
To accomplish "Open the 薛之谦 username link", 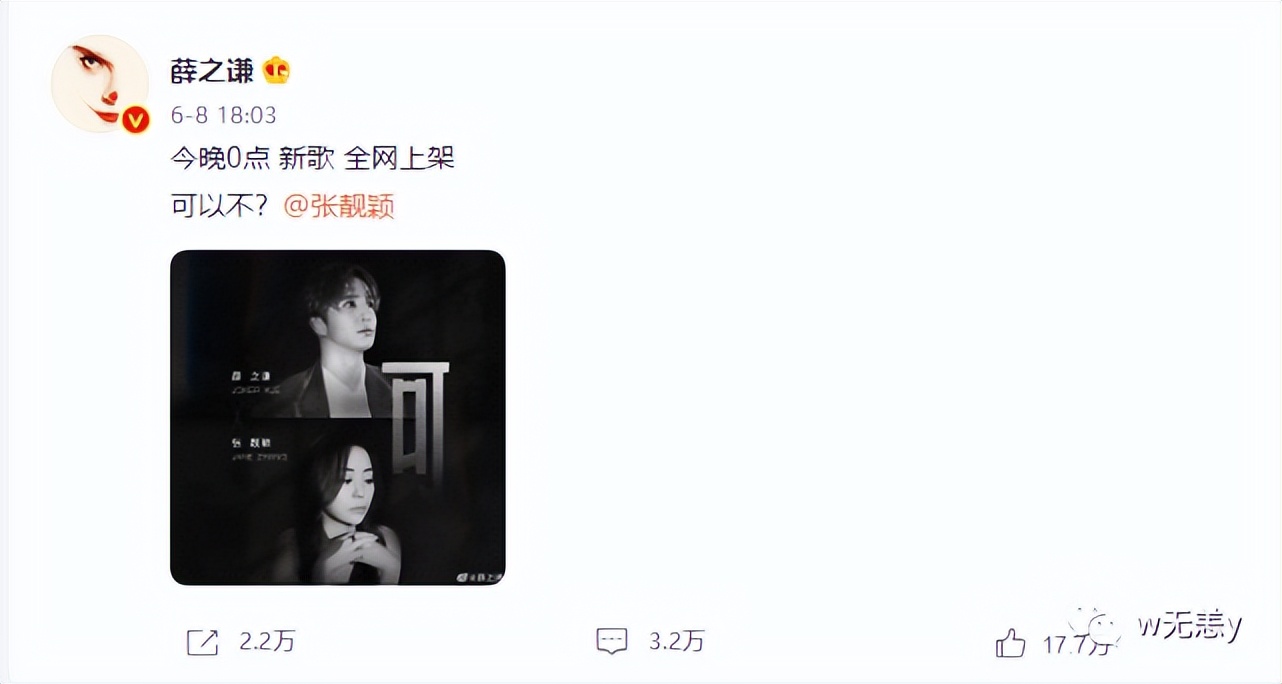I will [213, 71].
